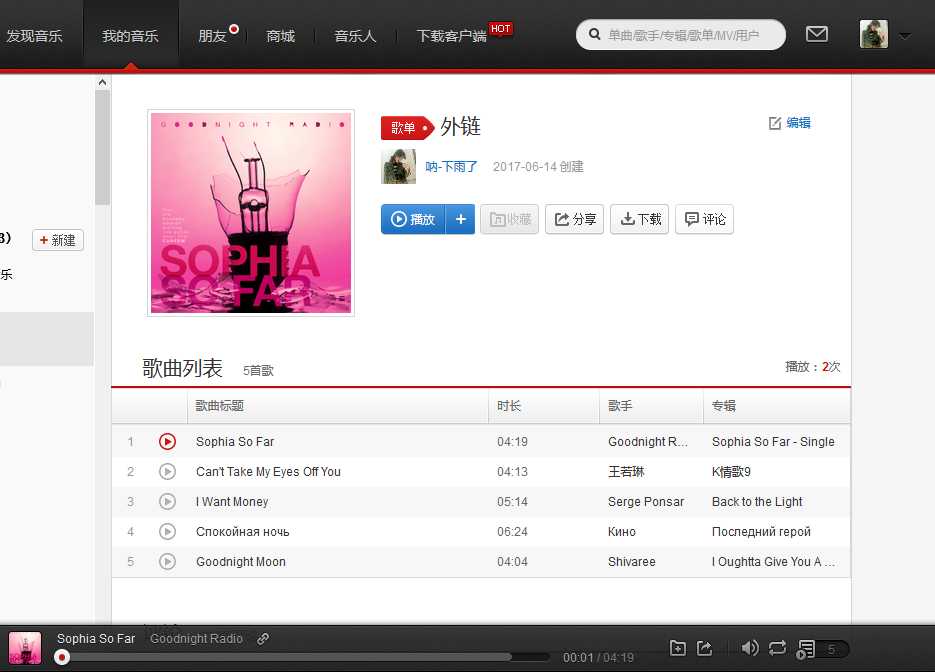Open artist Goodnight R... in row one
The image size is (935, 672).
pyautogui.click(x=648, y=441)
